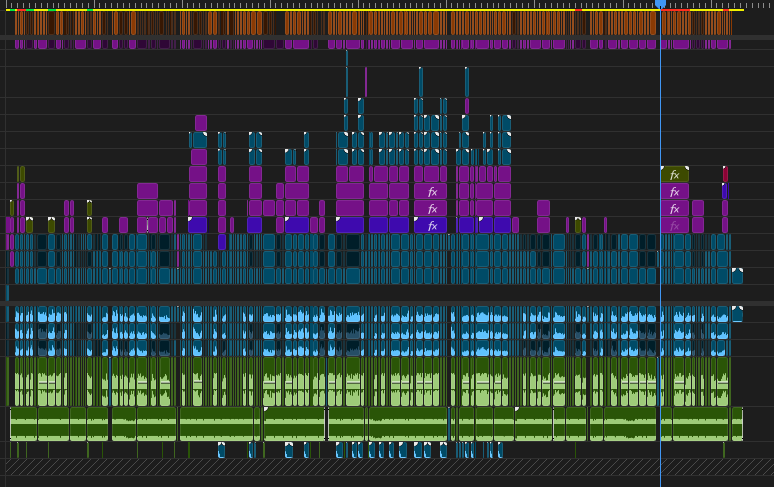The height and width of the screenshot is (487, 774).
Task: Select the violet clip inside the upper teal video row
Action: coord(222,242)
